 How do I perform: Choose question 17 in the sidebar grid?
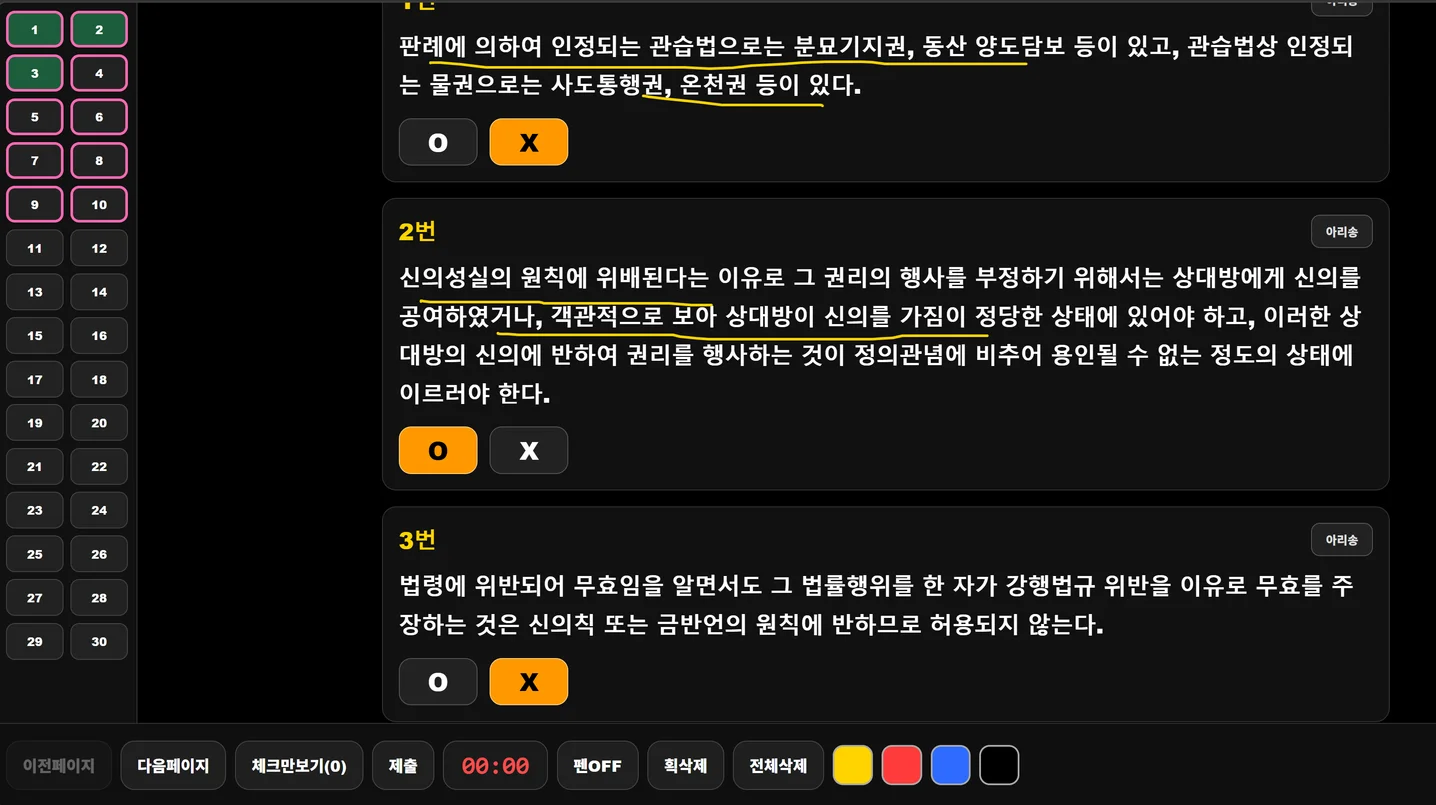[35, 379]
